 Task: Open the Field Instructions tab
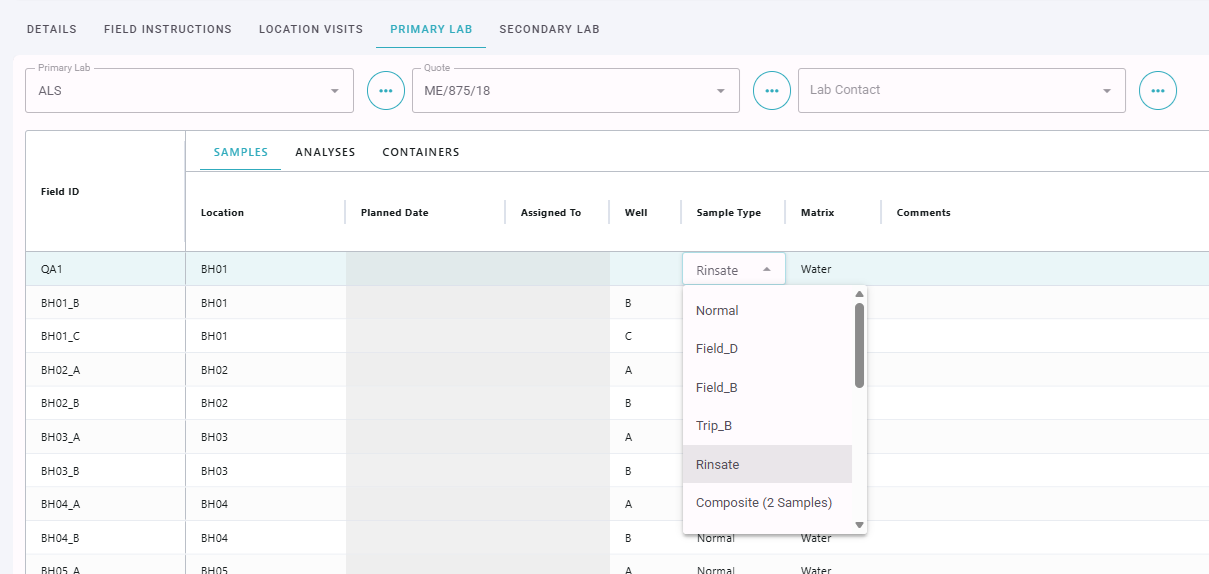click(x=168, y=29)
